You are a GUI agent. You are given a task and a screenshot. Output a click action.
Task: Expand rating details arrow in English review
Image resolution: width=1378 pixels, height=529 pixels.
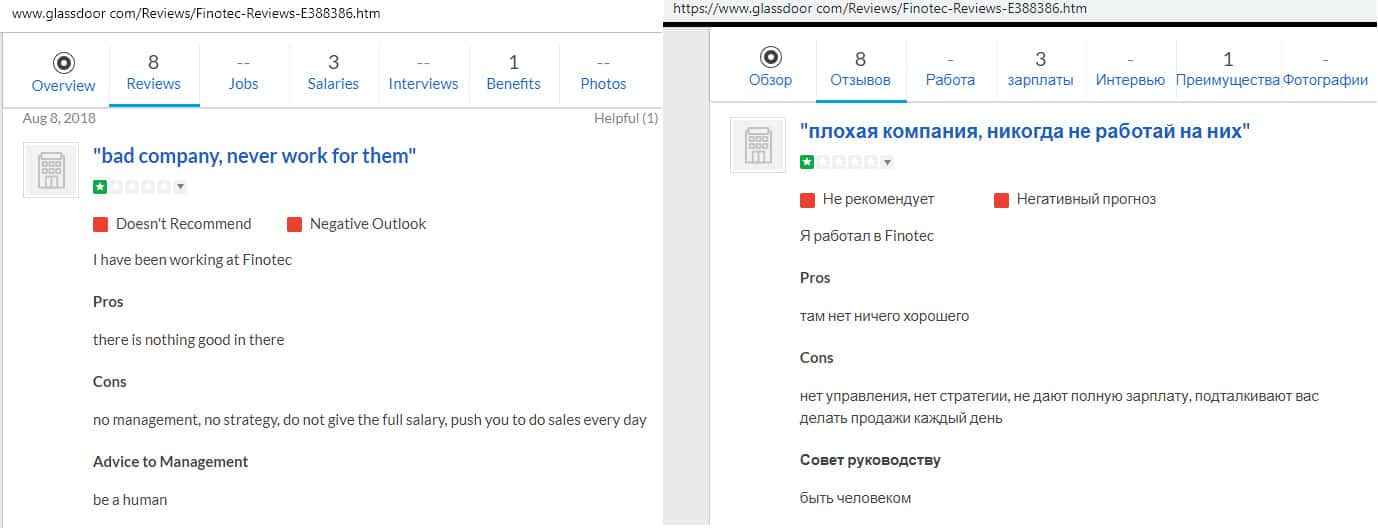180,187
